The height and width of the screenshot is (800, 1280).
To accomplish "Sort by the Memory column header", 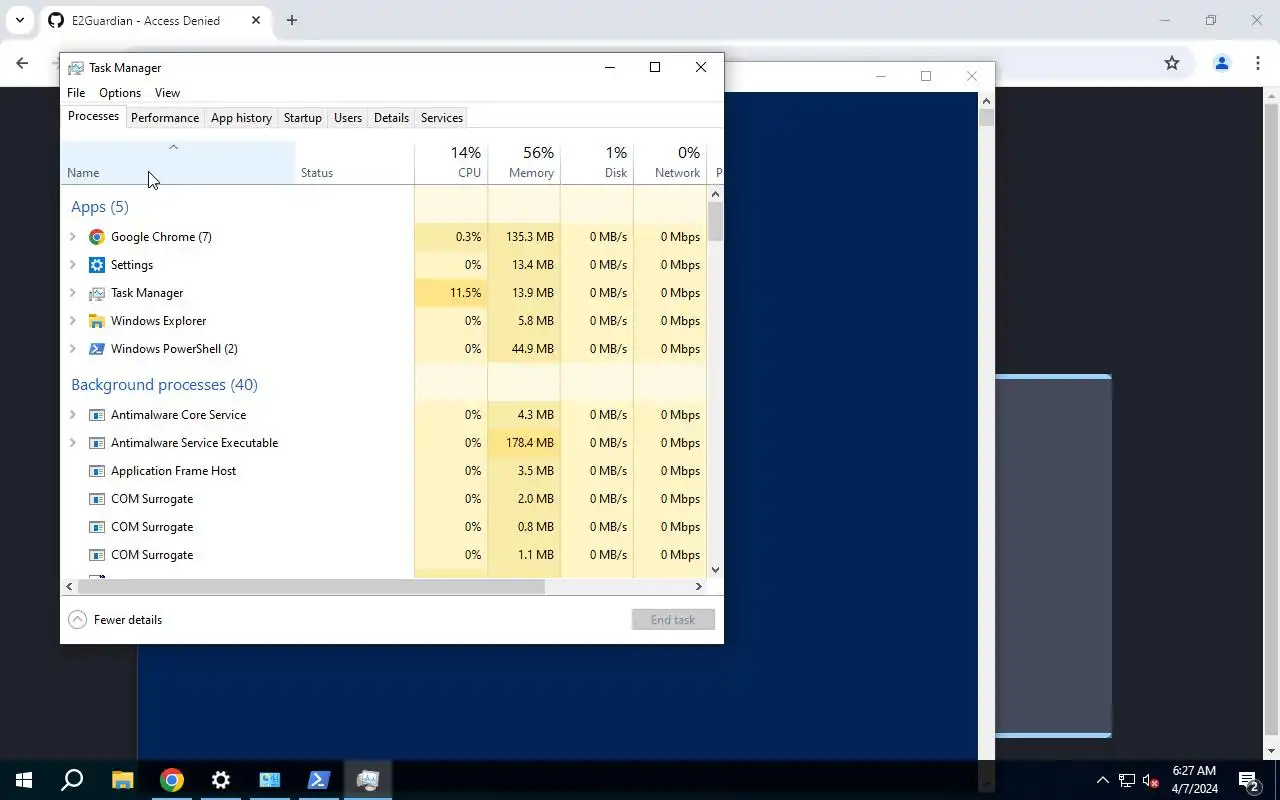I will [524, 163].
